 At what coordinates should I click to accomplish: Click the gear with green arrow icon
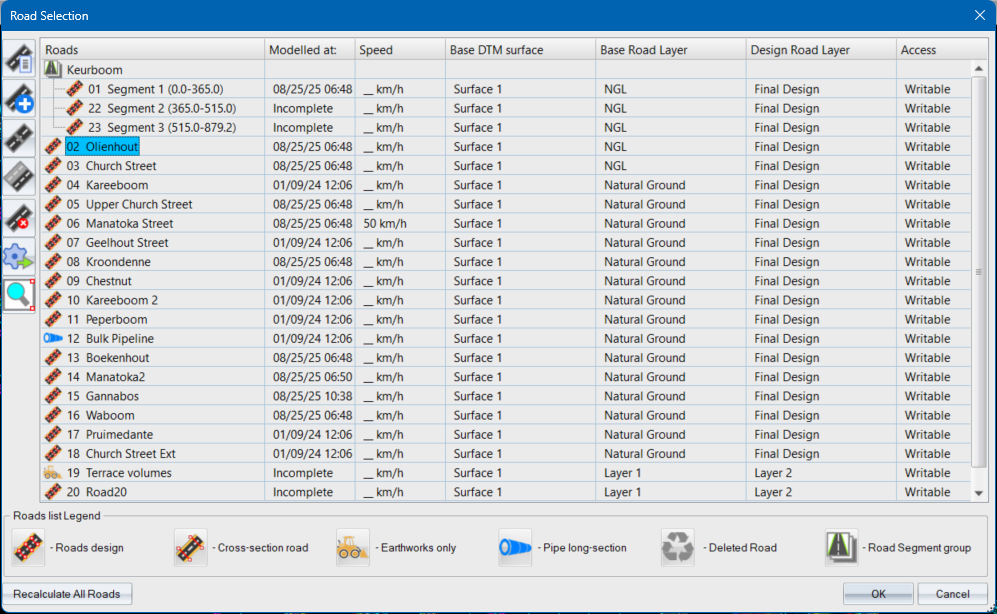tap(19, 257)
